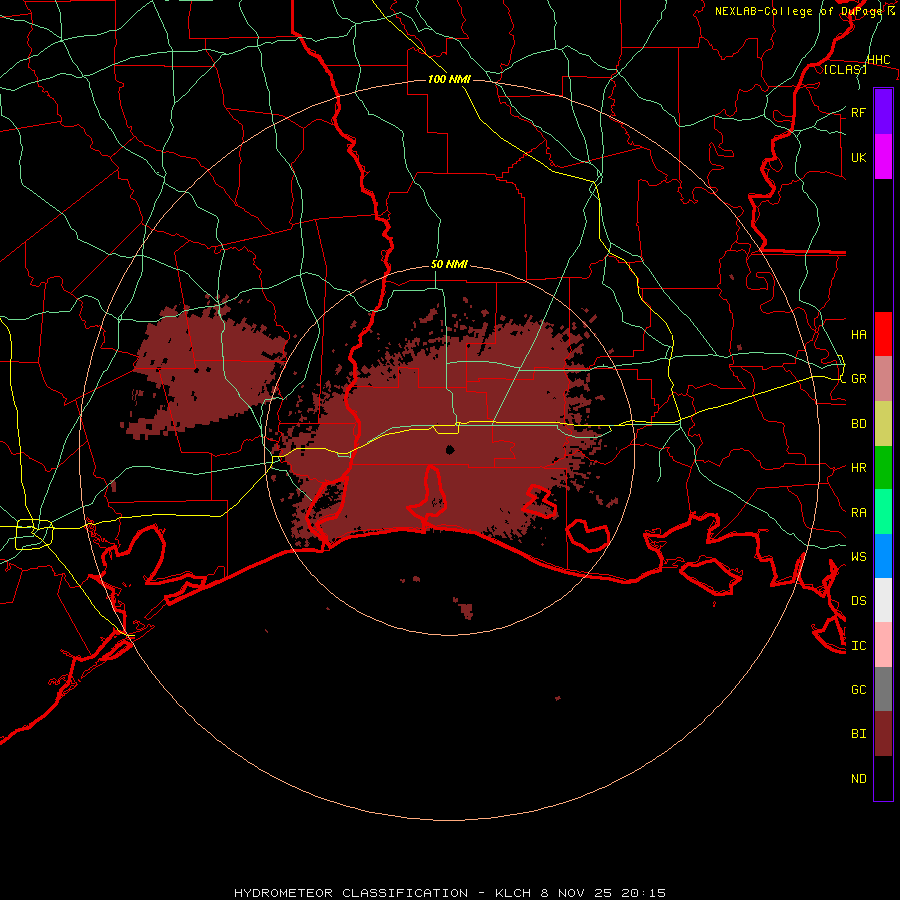
Task: Click the '100 NMI' range ring label
Action: click(x=449, y=79)
